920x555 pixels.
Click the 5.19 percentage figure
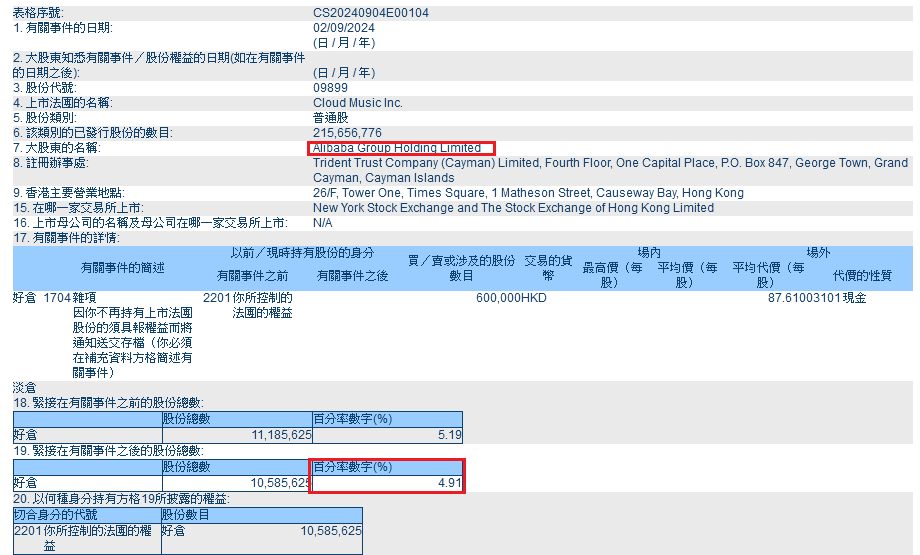tap(450, 435)
